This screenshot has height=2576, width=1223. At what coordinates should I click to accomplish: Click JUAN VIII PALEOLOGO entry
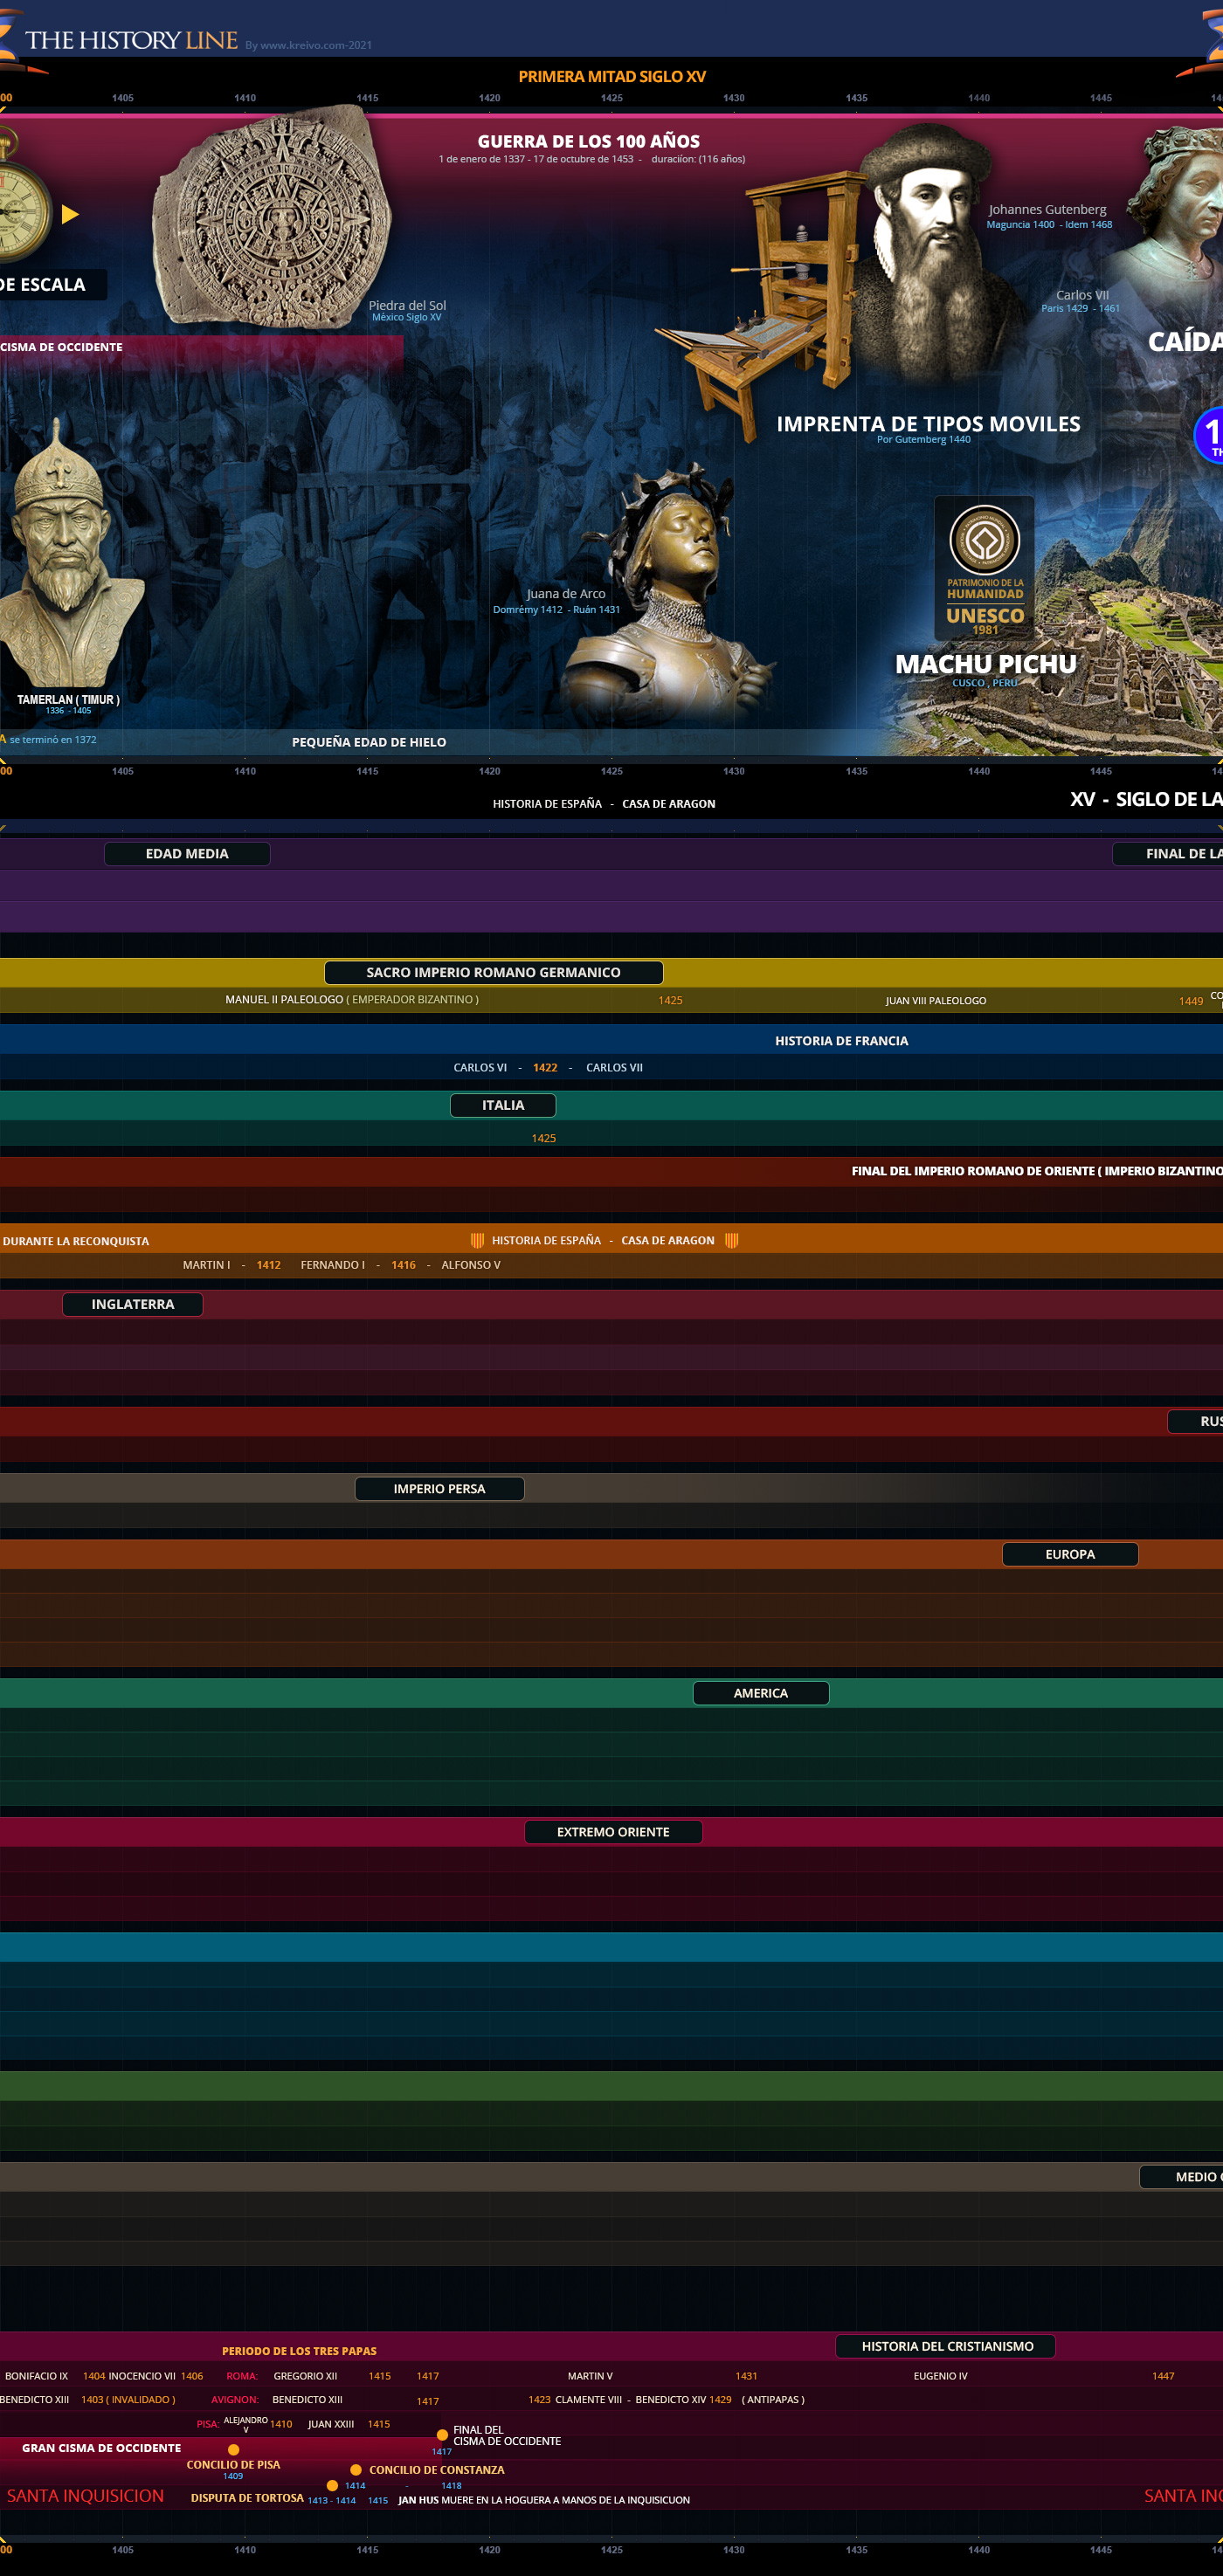(936, 1001)
